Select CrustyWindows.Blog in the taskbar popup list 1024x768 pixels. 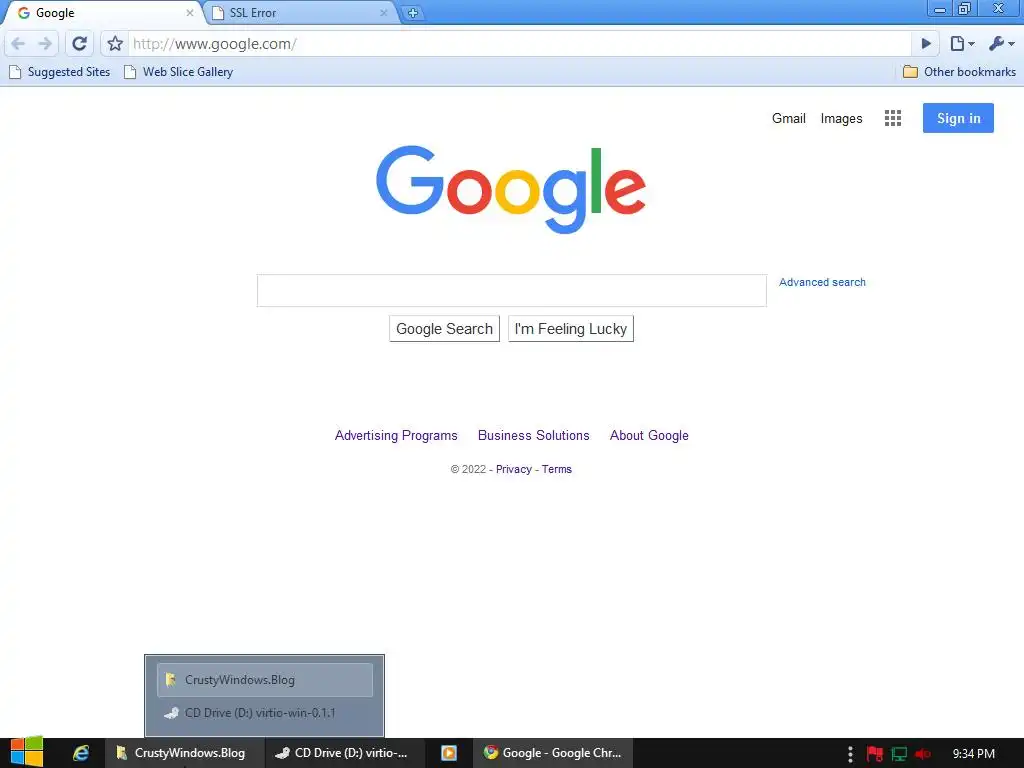coord(264,680)
